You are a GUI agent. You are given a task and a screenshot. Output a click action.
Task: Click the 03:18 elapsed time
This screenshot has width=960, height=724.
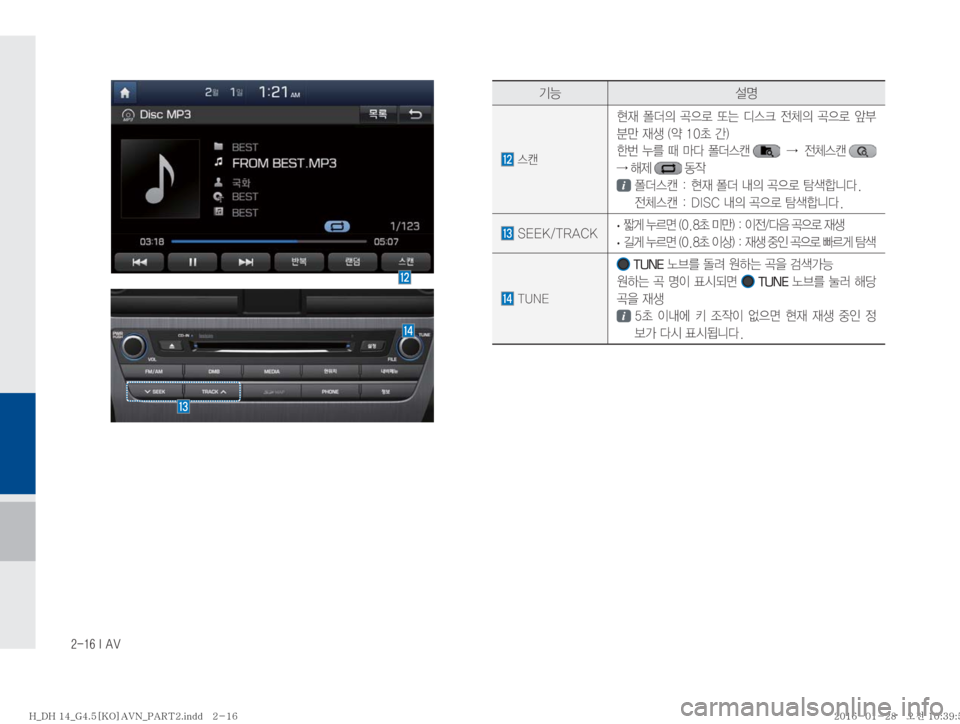click(152, 242)
